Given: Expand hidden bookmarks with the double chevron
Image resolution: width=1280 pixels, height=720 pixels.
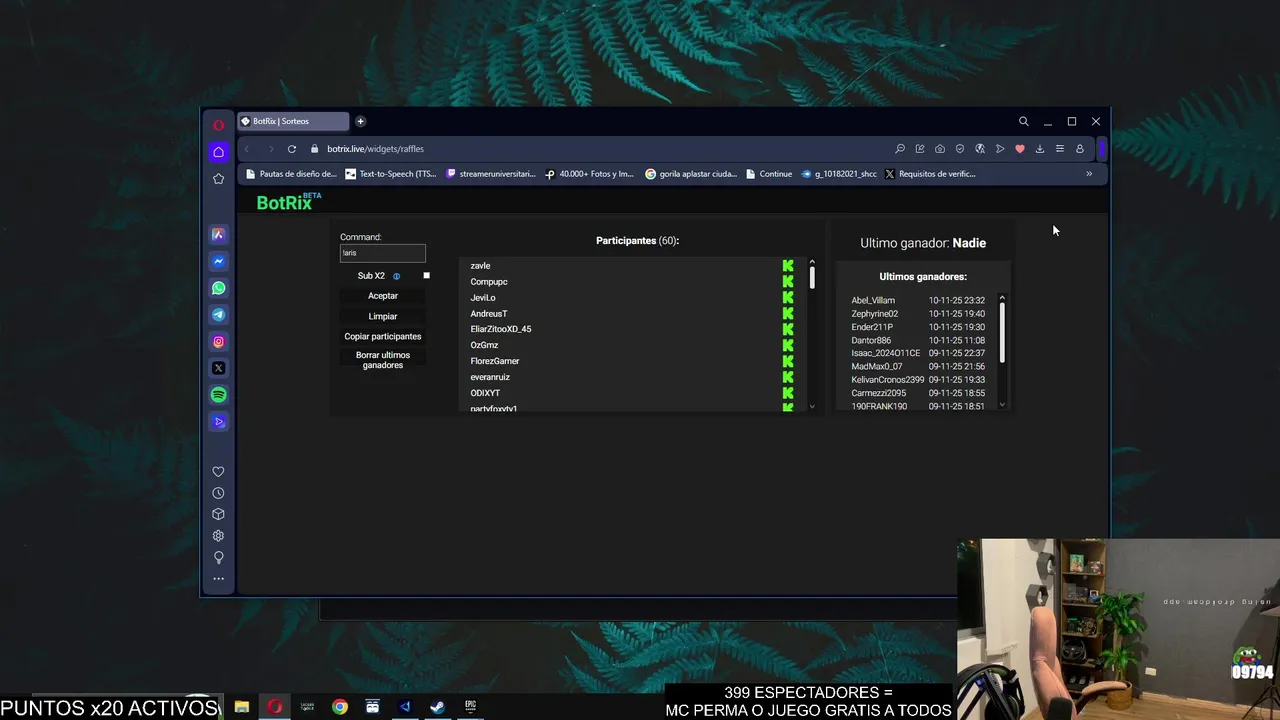Looking at the screenshot, I should tap(1089, 174).
